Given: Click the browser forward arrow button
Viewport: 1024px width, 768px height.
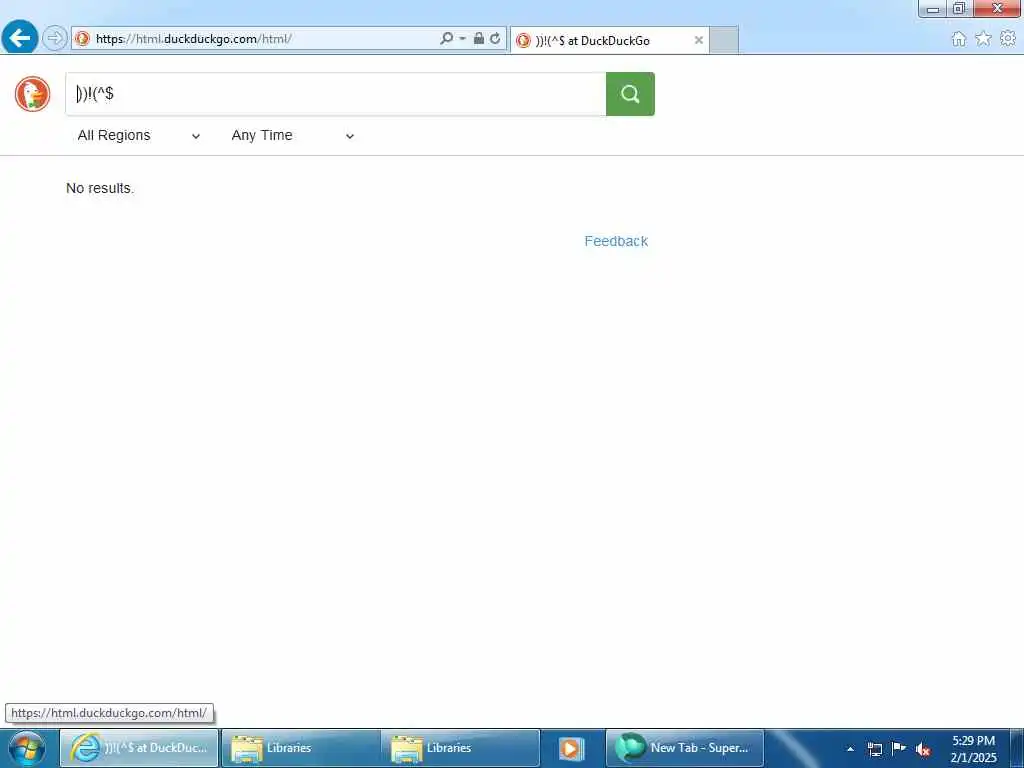Looking at the screenshot, I should tap(55, 38).
